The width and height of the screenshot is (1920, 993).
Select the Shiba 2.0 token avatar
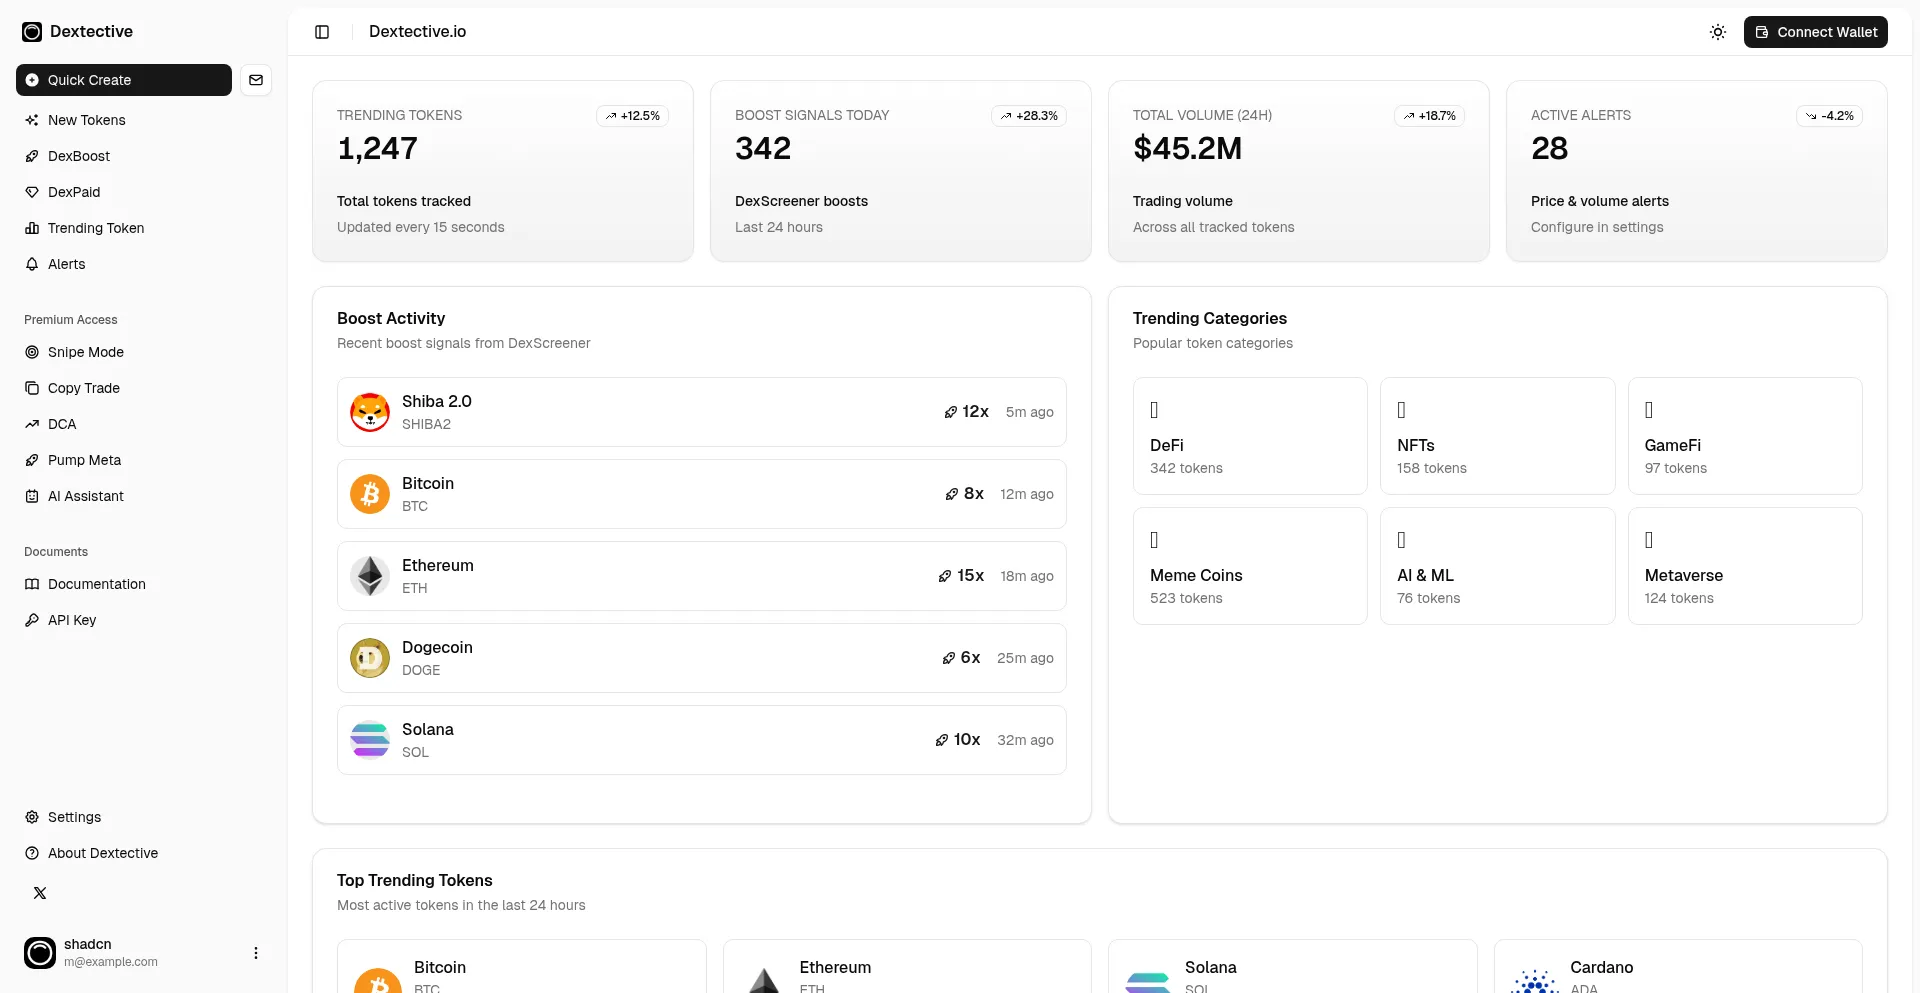click(370, 412)
